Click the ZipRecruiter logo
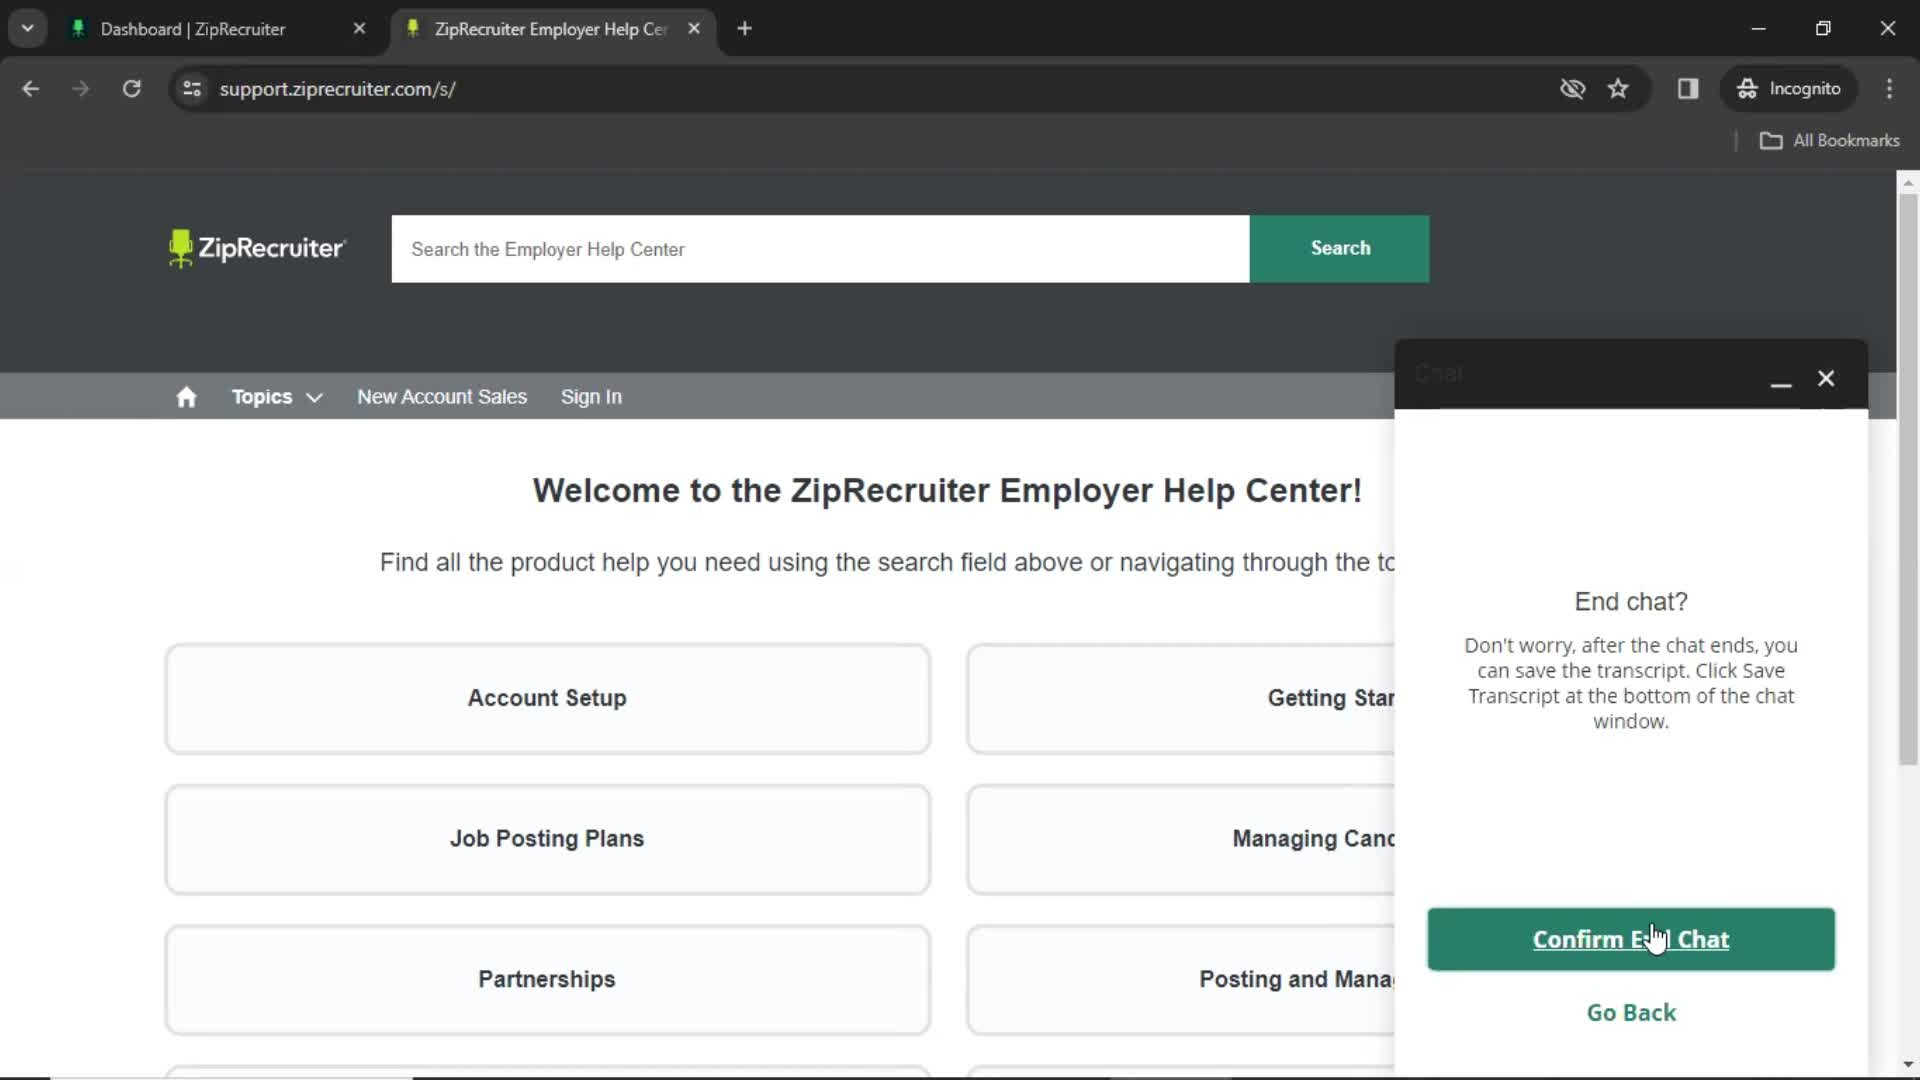Screen dimensions: 1920x1080 (257, 248)
